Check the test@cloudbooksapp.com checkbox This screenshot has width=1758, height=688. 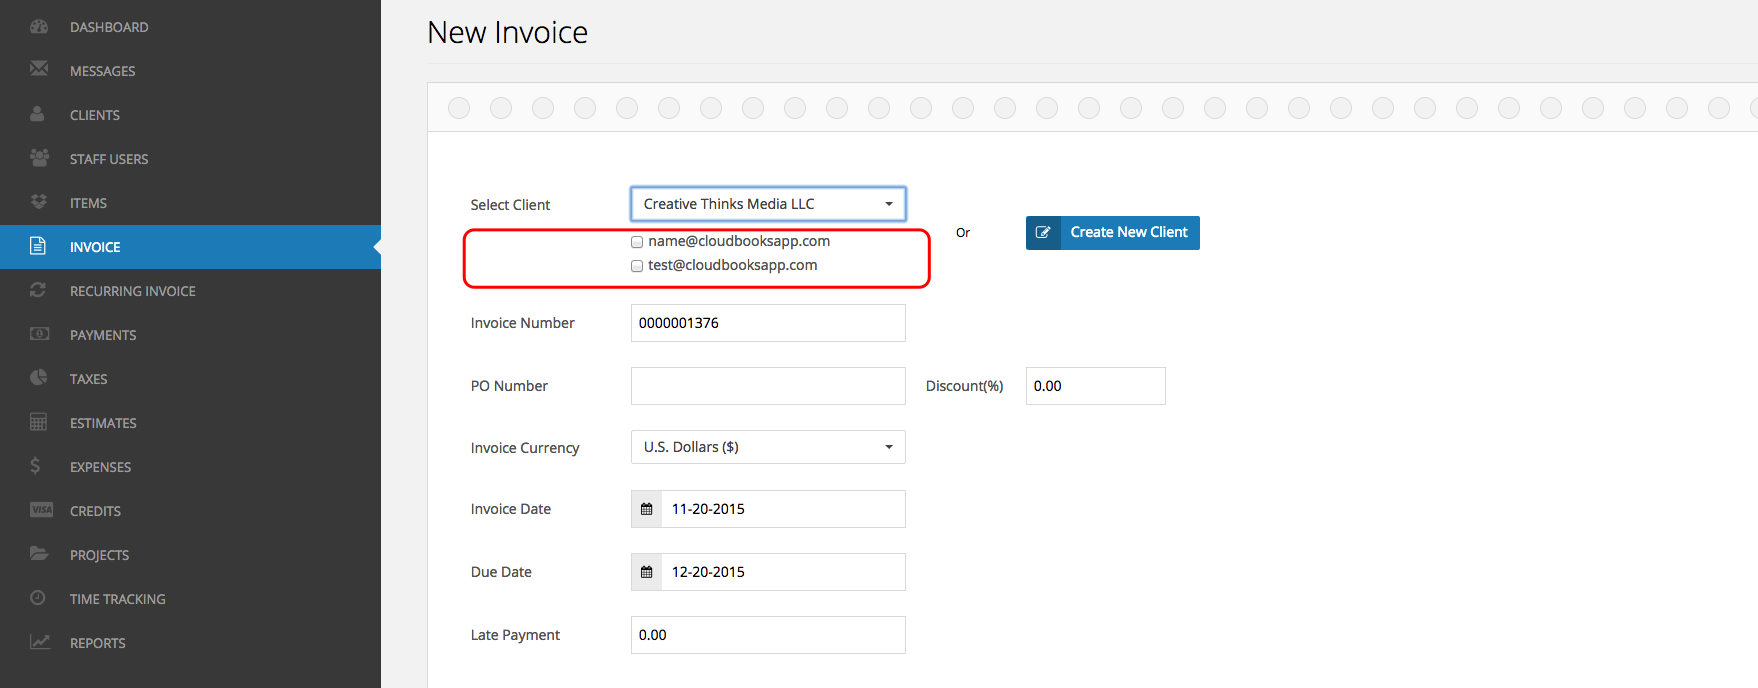(x=637, y=266)
